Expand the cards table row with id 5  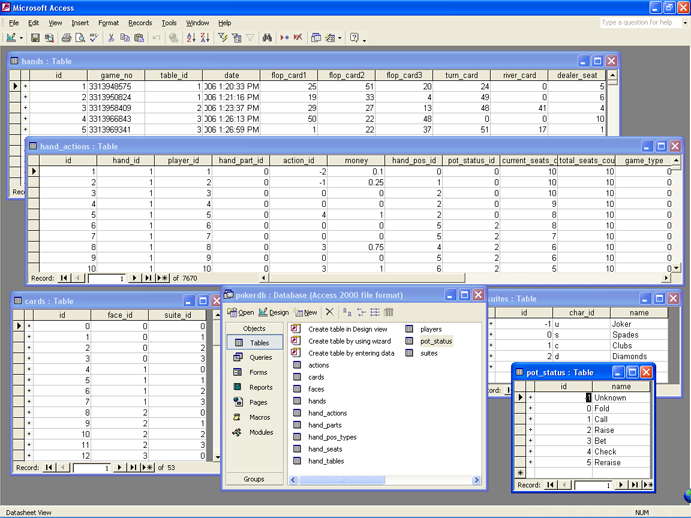(29, 380)
